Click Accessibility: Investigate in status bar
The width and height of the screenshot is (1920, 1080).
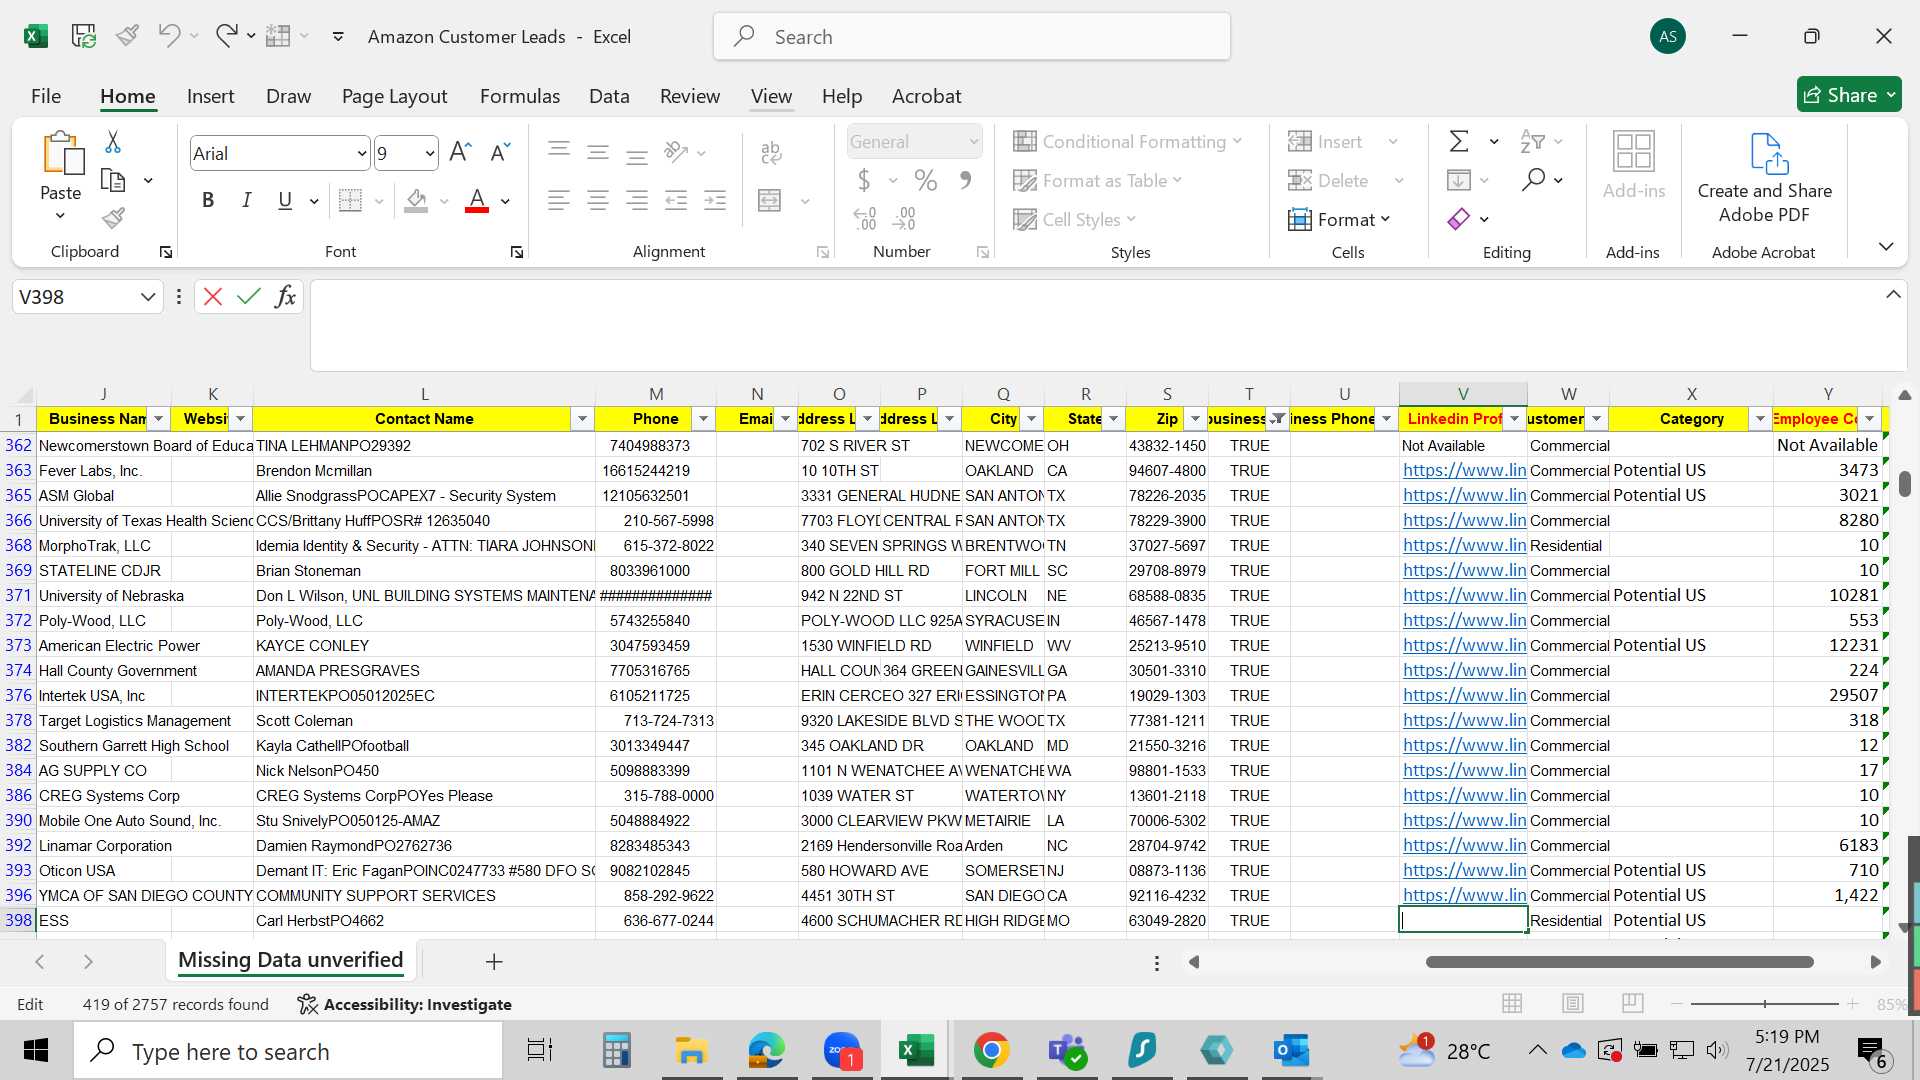click(x=405, y=1004)
